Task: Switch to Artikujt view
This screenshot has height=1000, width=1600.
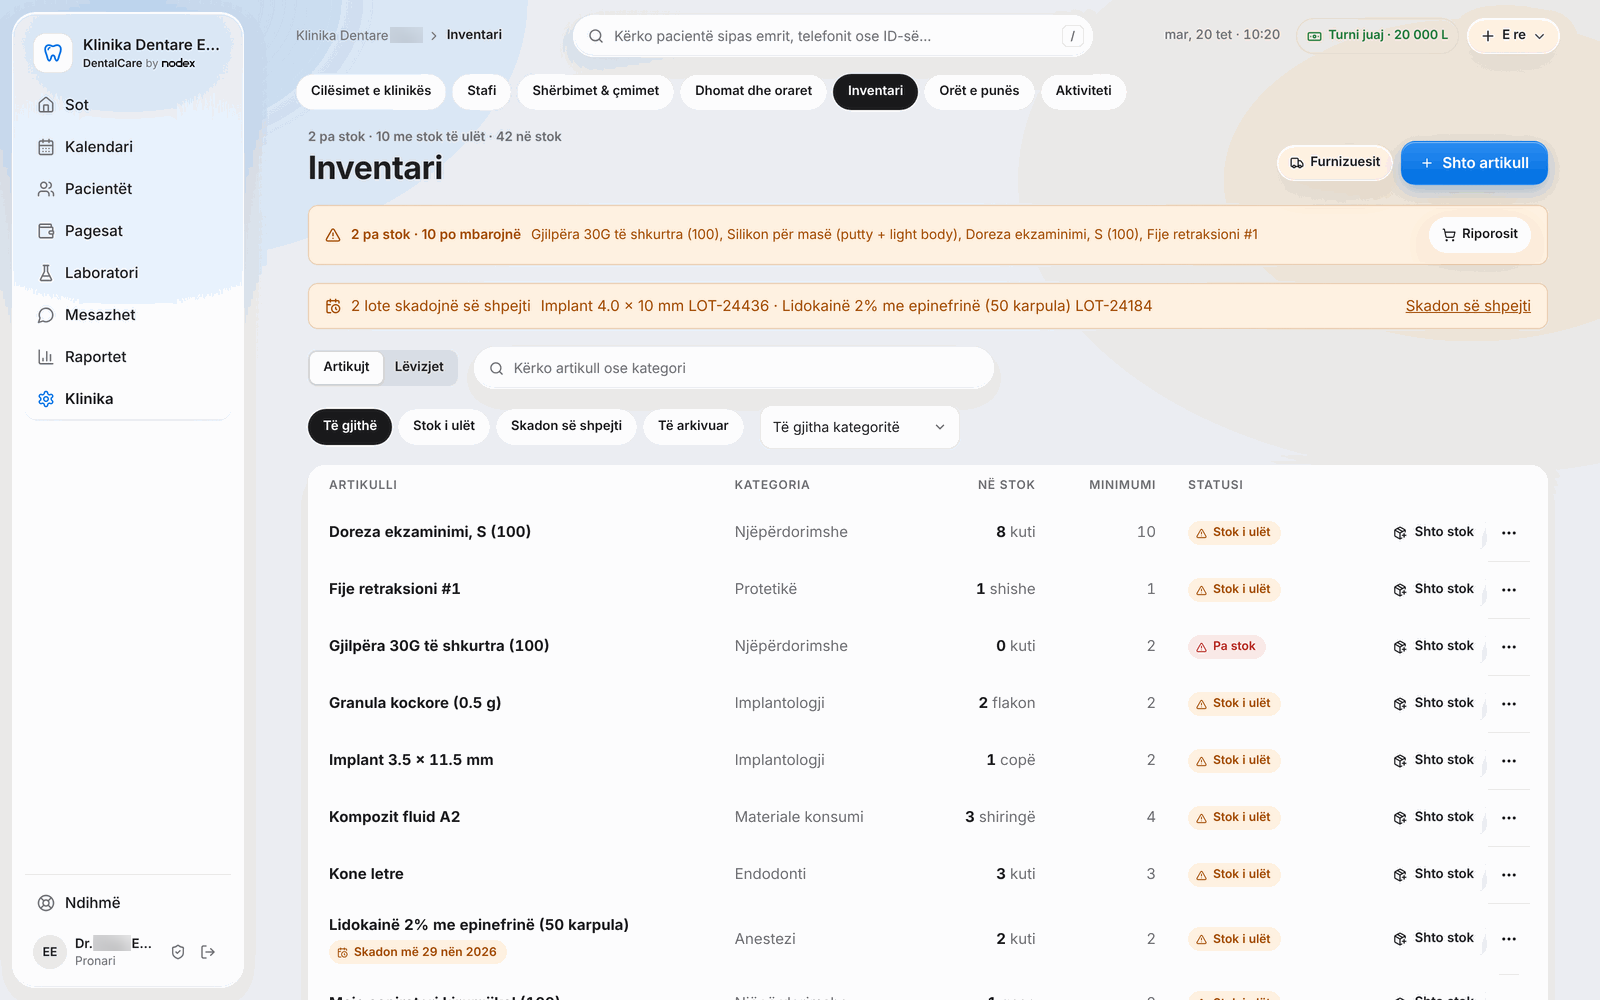Action: [x=346, y=367]
